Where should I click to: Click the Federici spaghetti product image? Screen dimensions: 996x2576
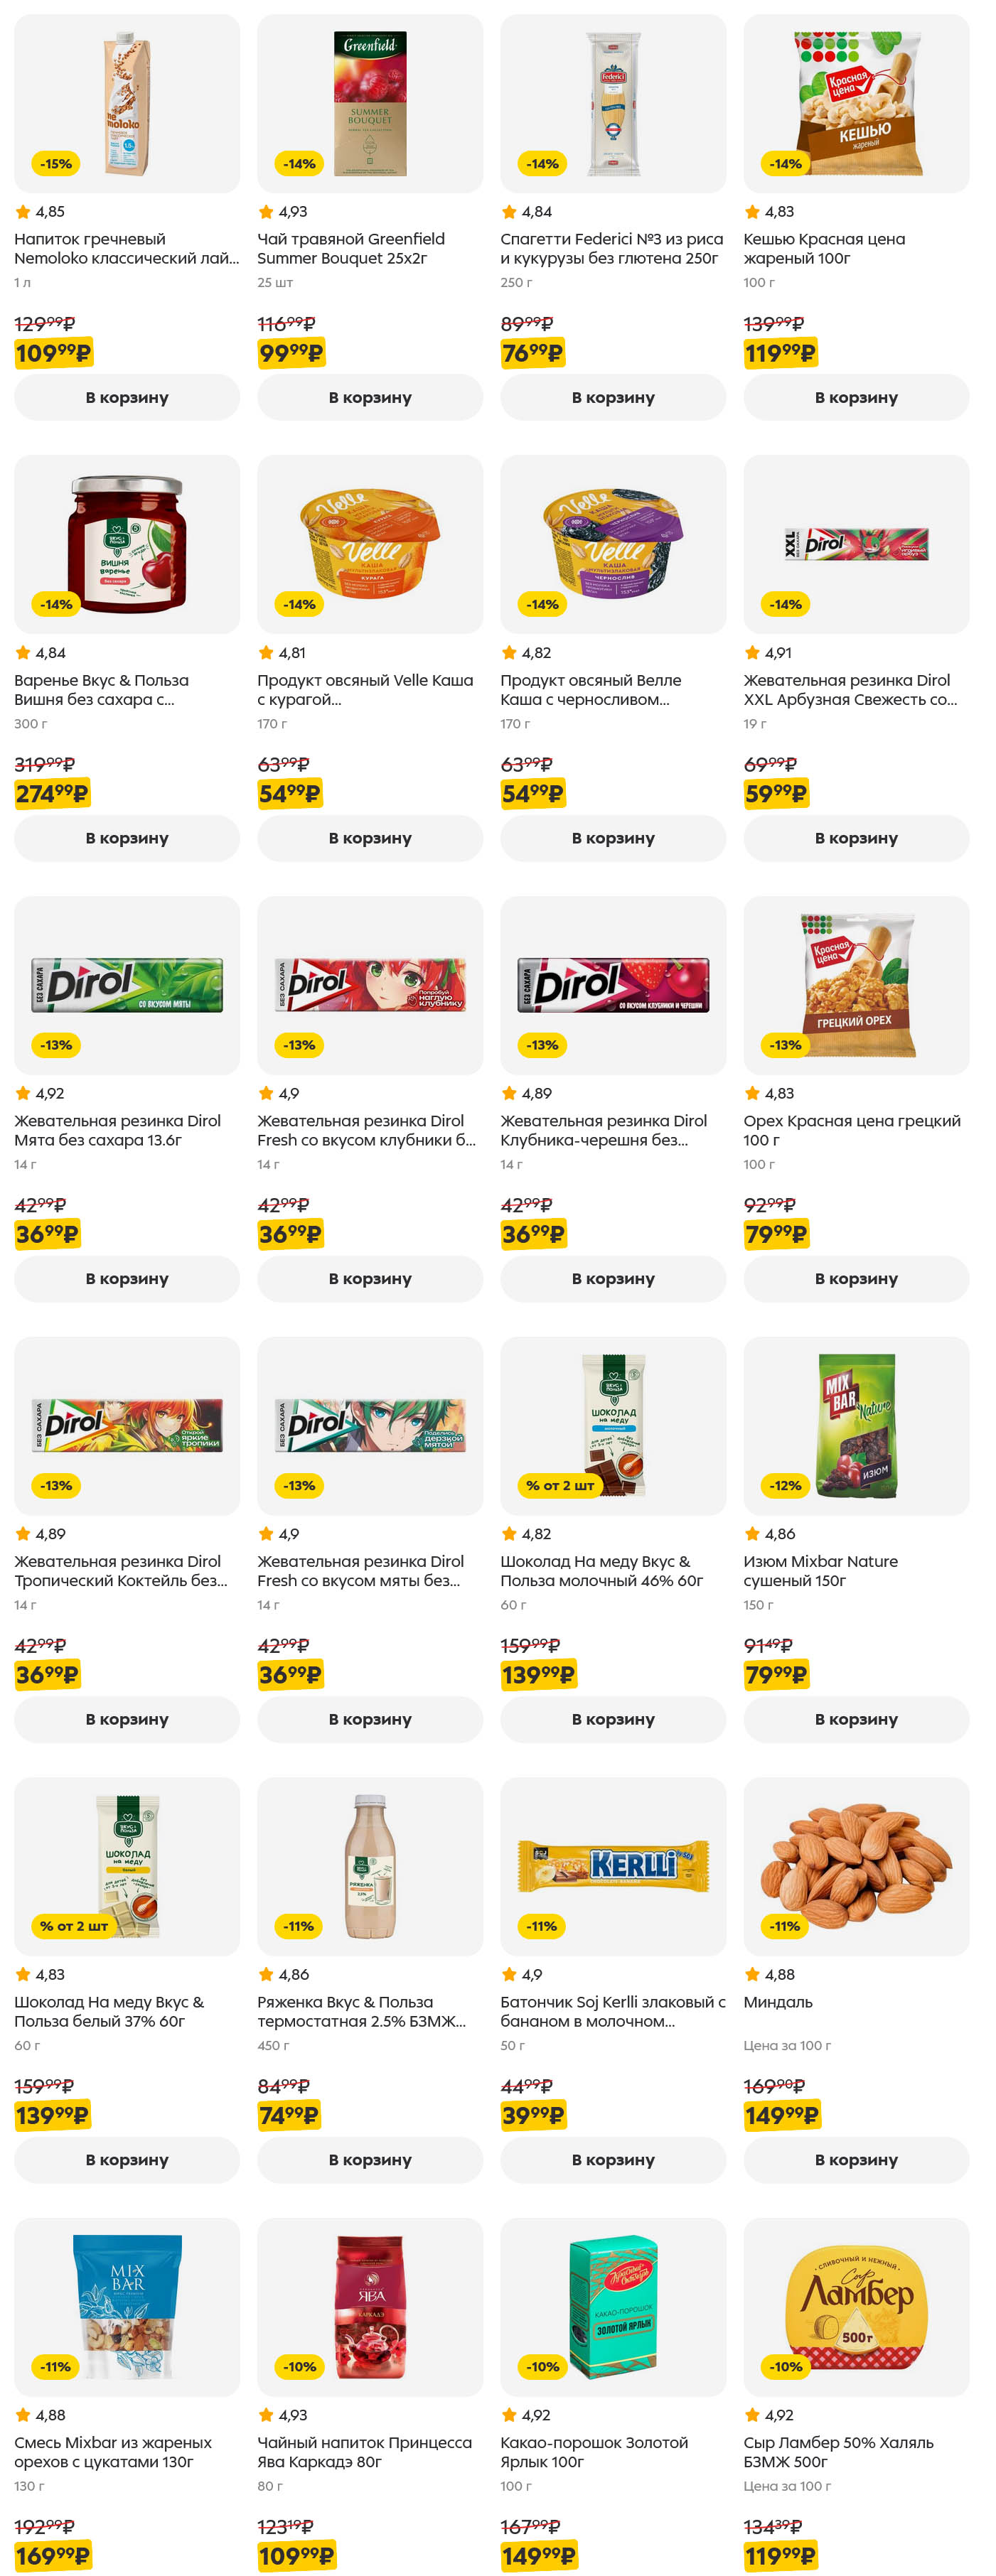pos(612,103)
